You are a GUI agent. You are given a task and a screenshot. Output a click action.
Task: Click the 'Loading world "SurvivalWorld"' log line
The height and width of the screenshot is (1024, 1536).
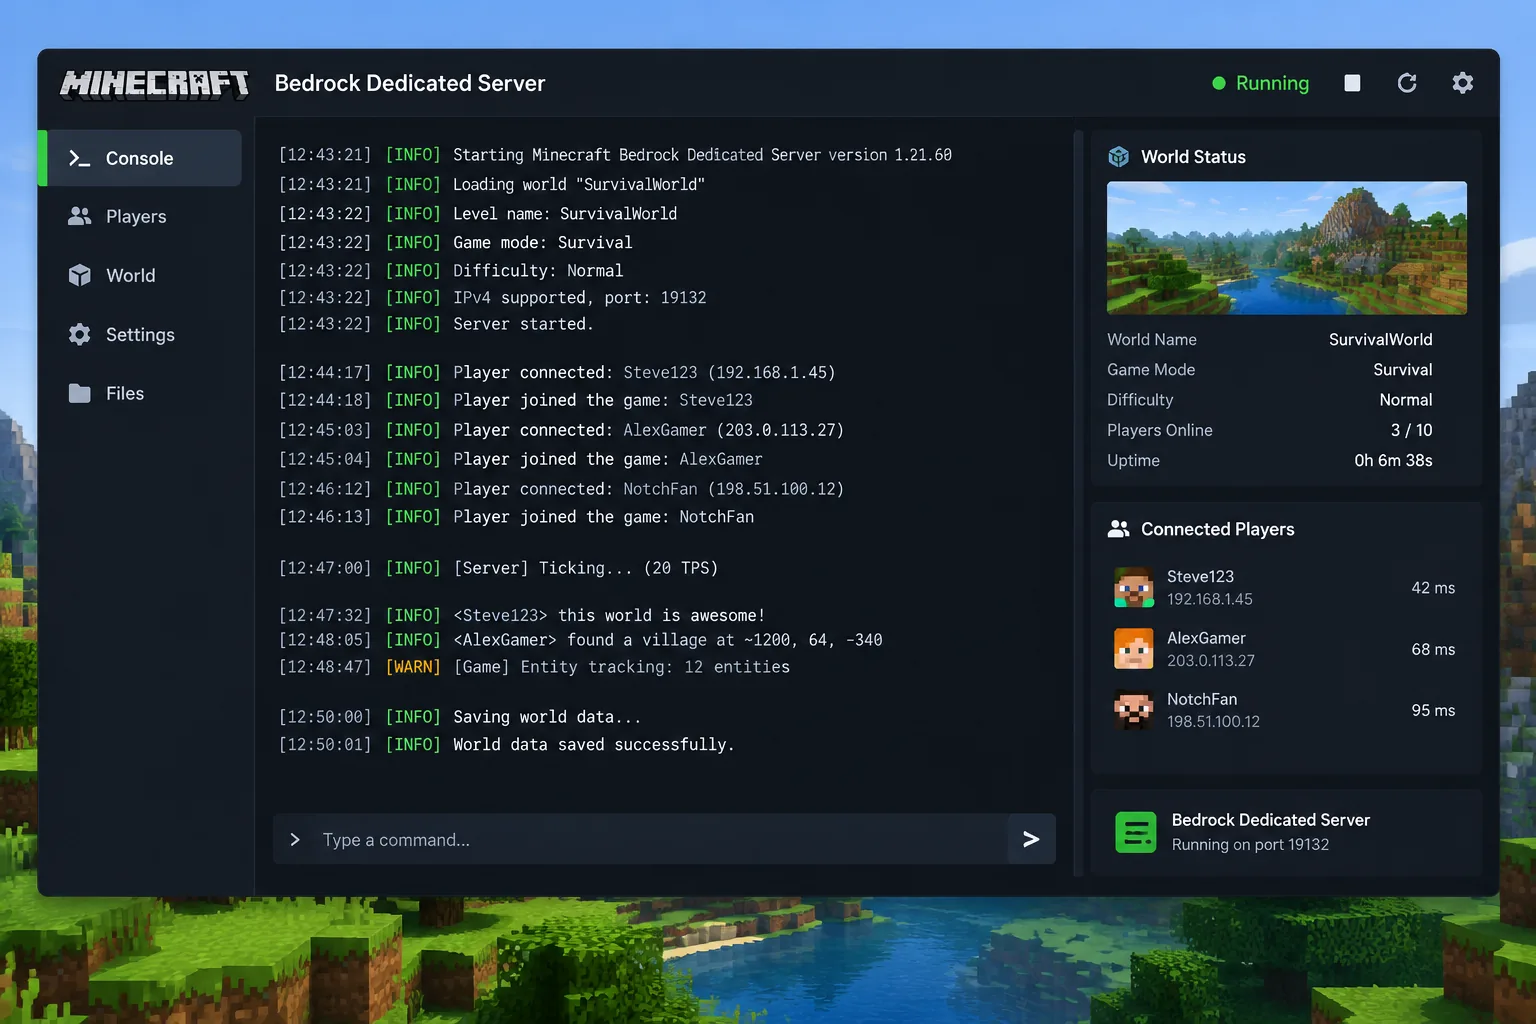point(492,185)
